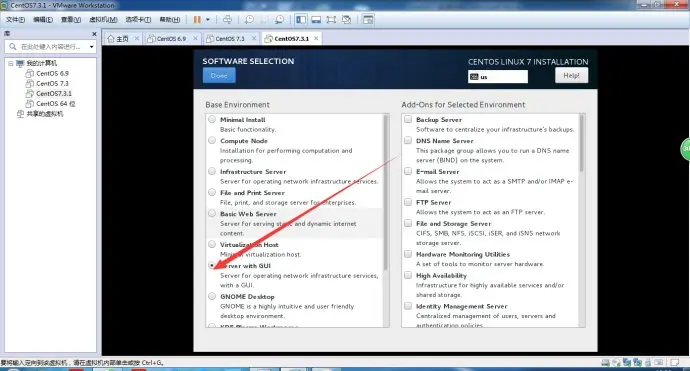The image size is (690, 371).
Task: Close the library panel
Action: (94, 34)
